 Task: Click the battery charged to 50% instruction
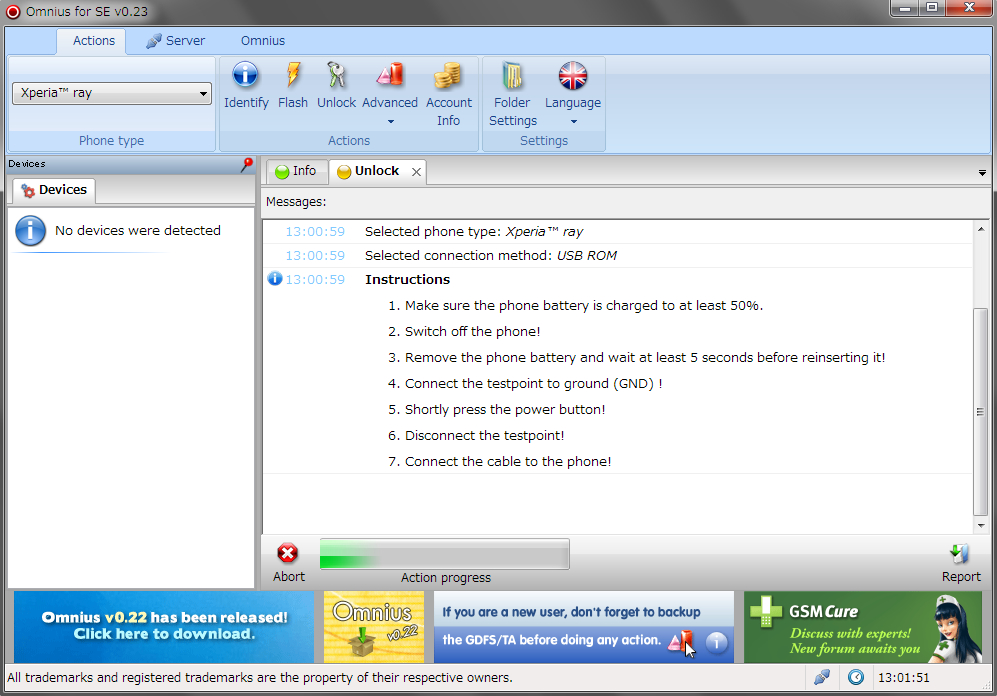(584, 305)
